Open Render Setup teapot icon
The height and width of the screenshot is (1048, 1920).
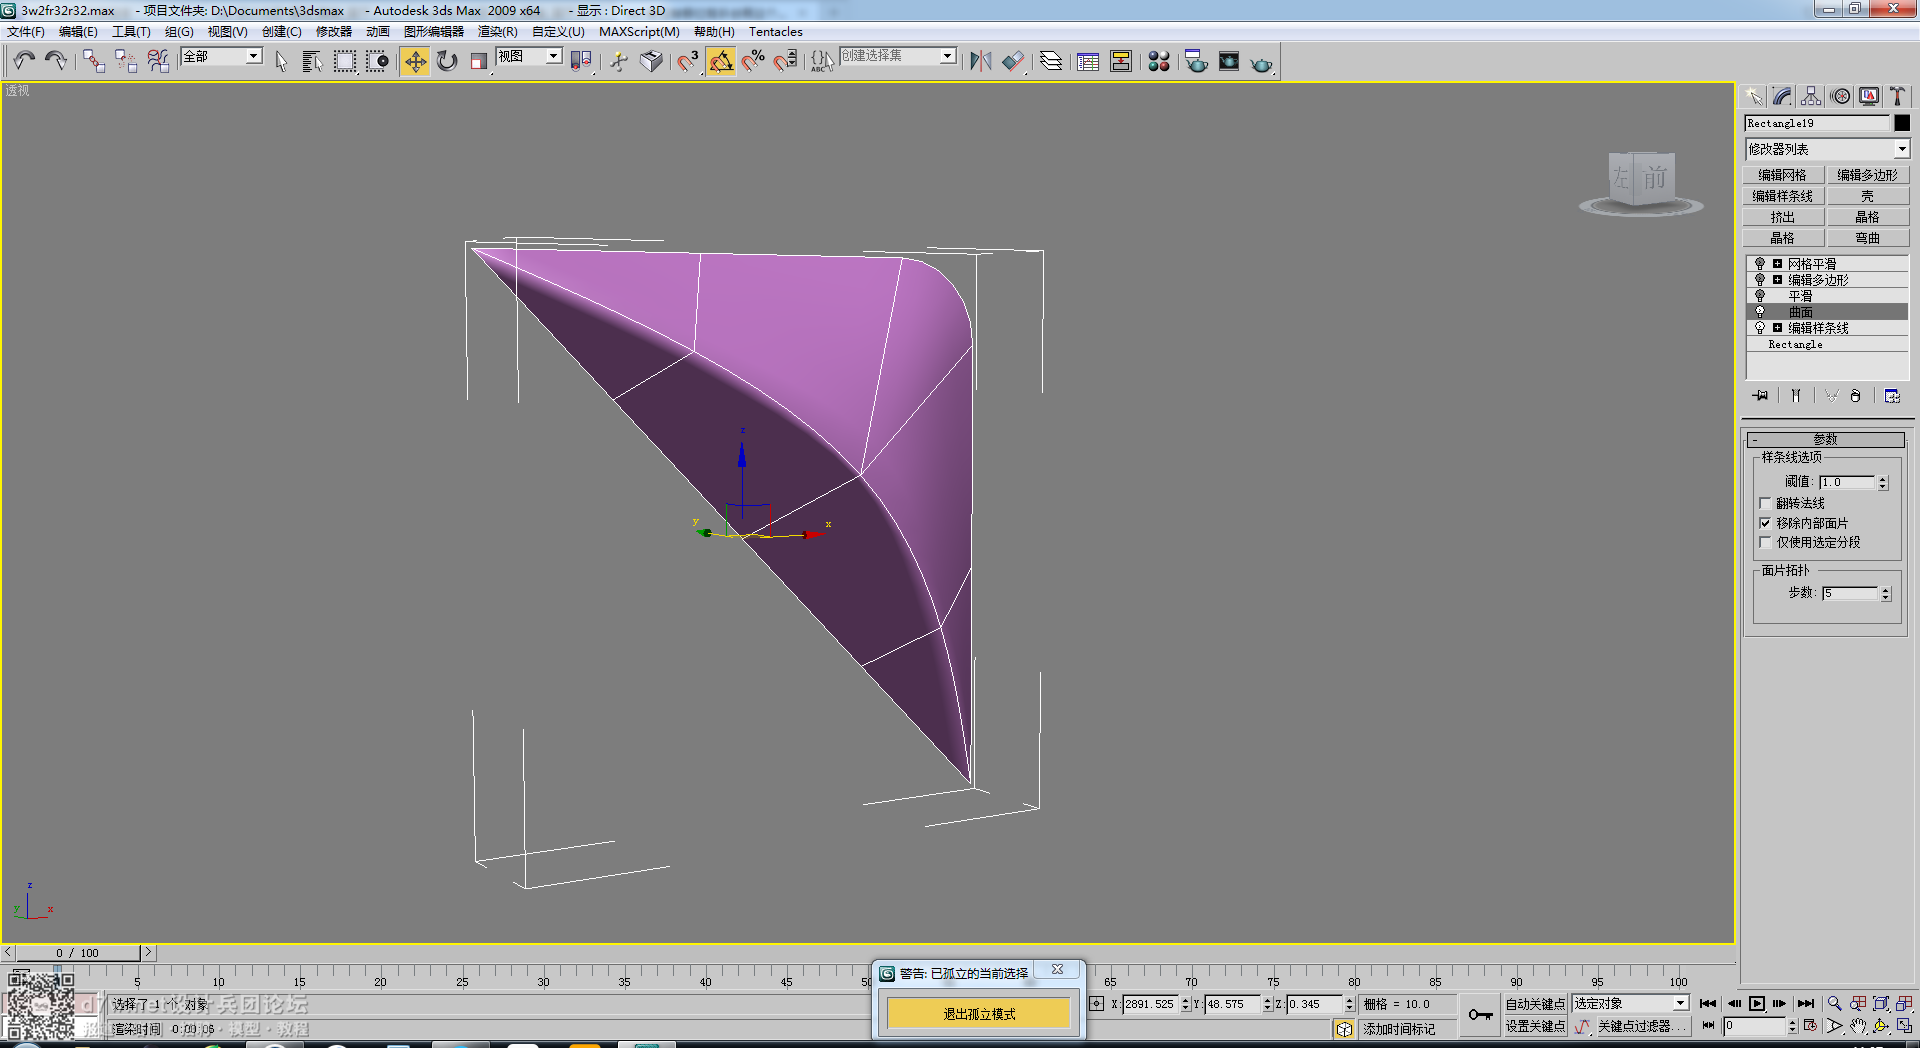pyautogui.click(x=1196, y=61)
